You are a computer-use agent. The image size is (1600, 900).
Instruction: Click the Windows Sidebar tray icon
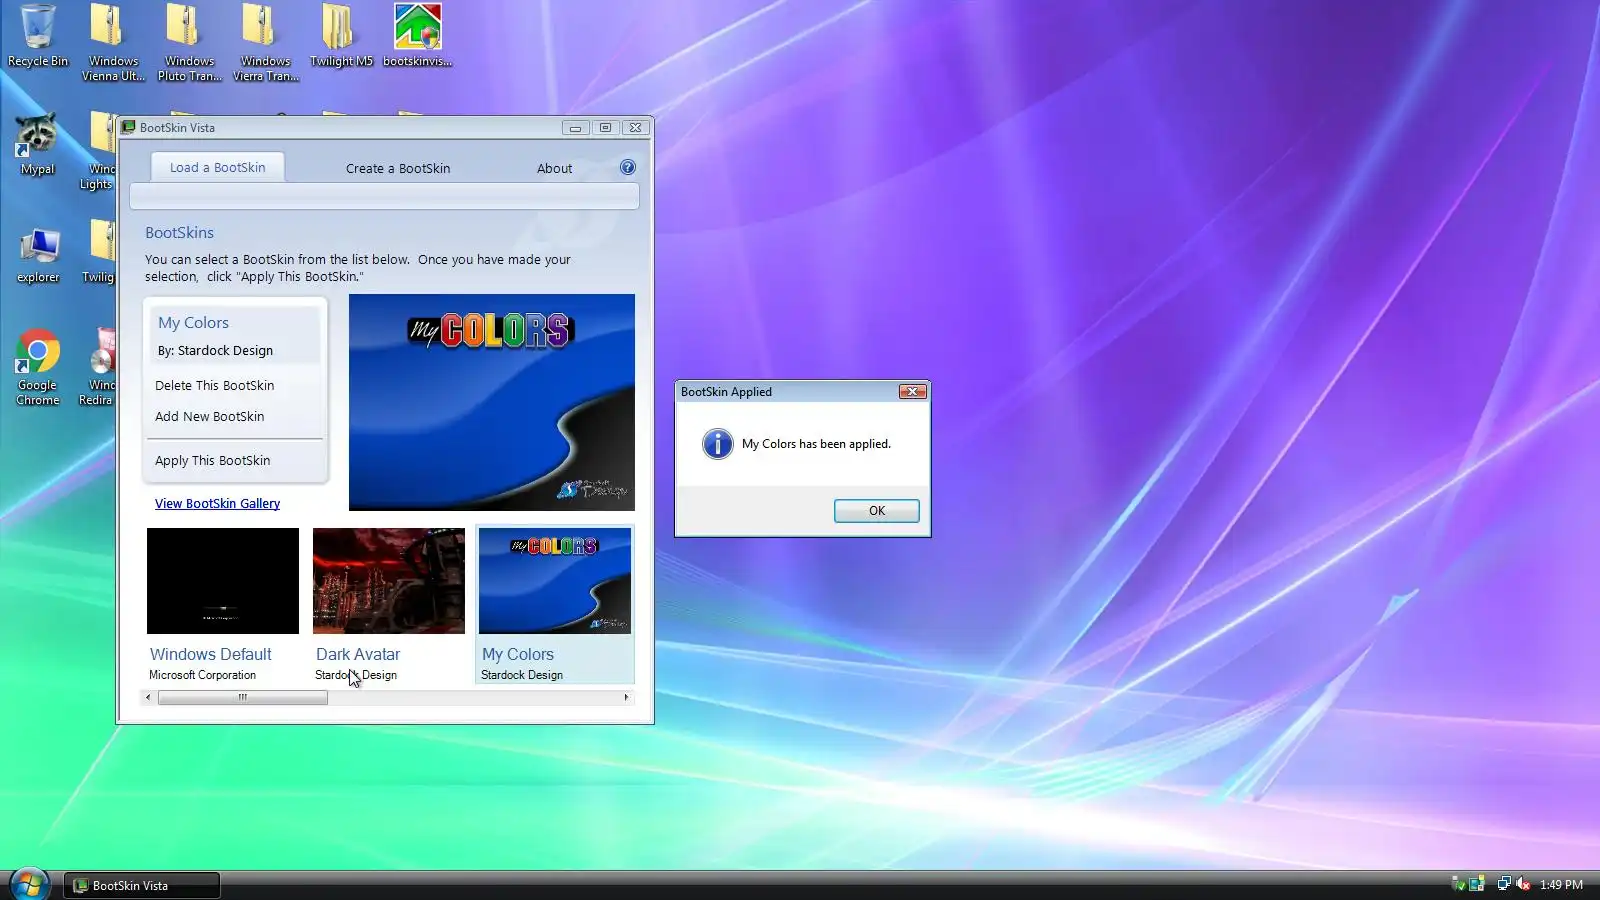[x=1476, y=884]
